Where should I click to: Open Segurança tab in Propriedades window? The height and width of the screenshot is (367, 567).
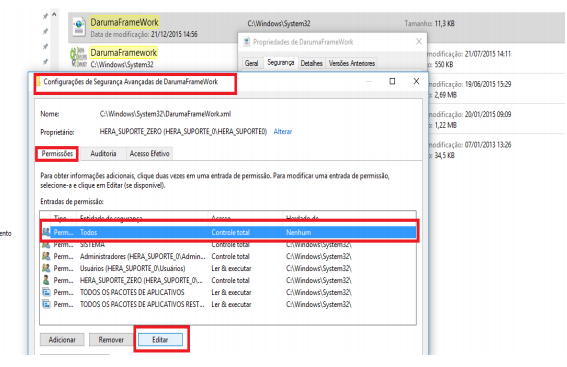pos(281,63)
